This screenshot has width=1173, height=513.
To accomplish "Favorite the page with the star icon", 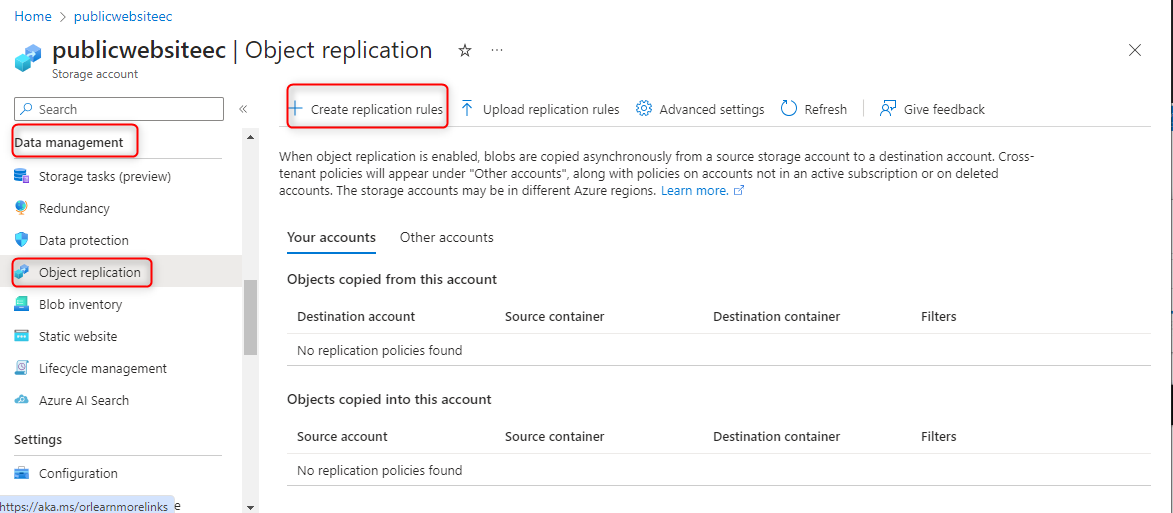I will tap(464, 50).
